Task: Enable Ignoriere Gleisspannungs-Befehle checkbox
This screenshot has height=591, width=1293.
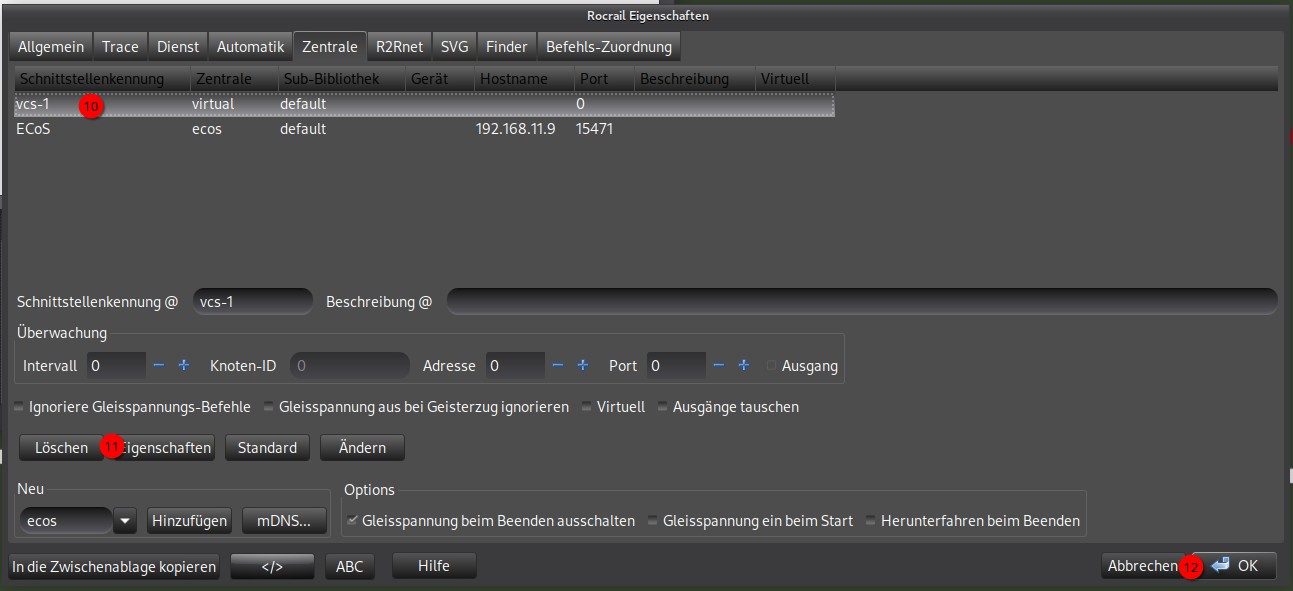Action: pos(20,408)
